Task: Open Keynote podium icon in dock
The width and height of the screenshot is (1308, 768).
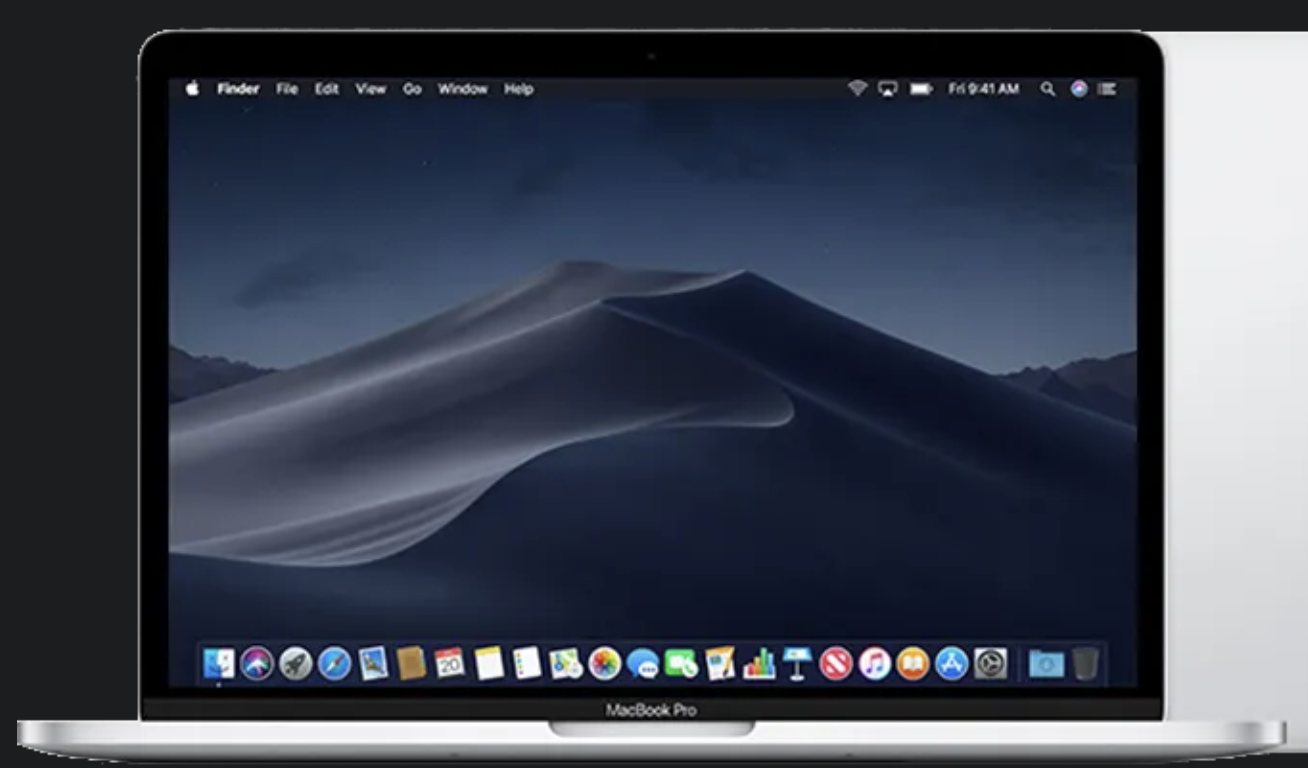Action: [797, 663]
